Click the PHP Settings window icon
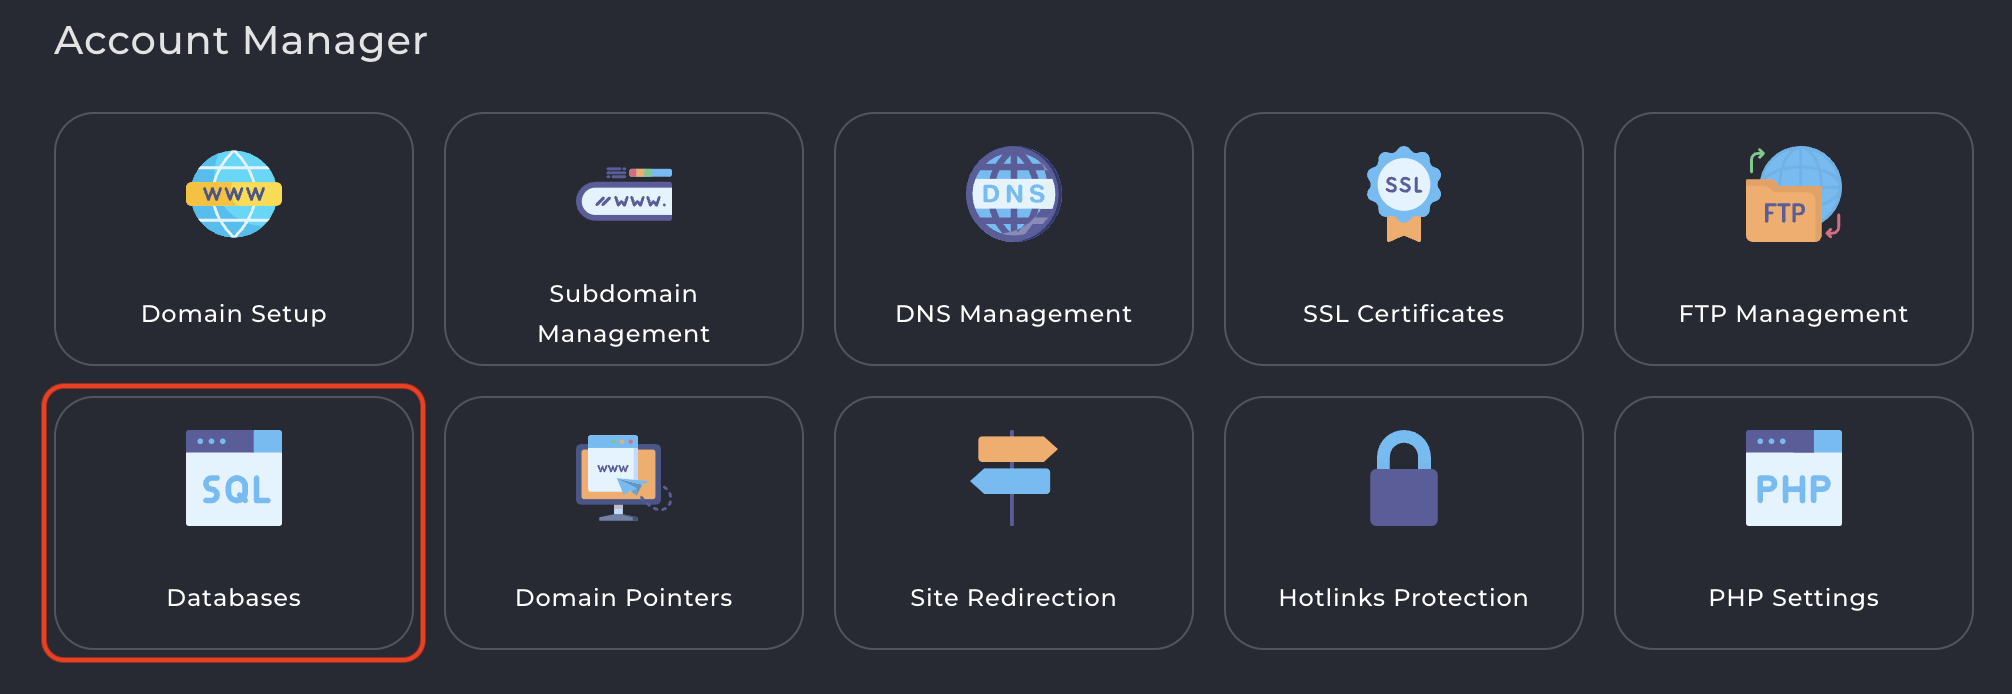This screenshot has height=694, width=2012. (1794, 478)
